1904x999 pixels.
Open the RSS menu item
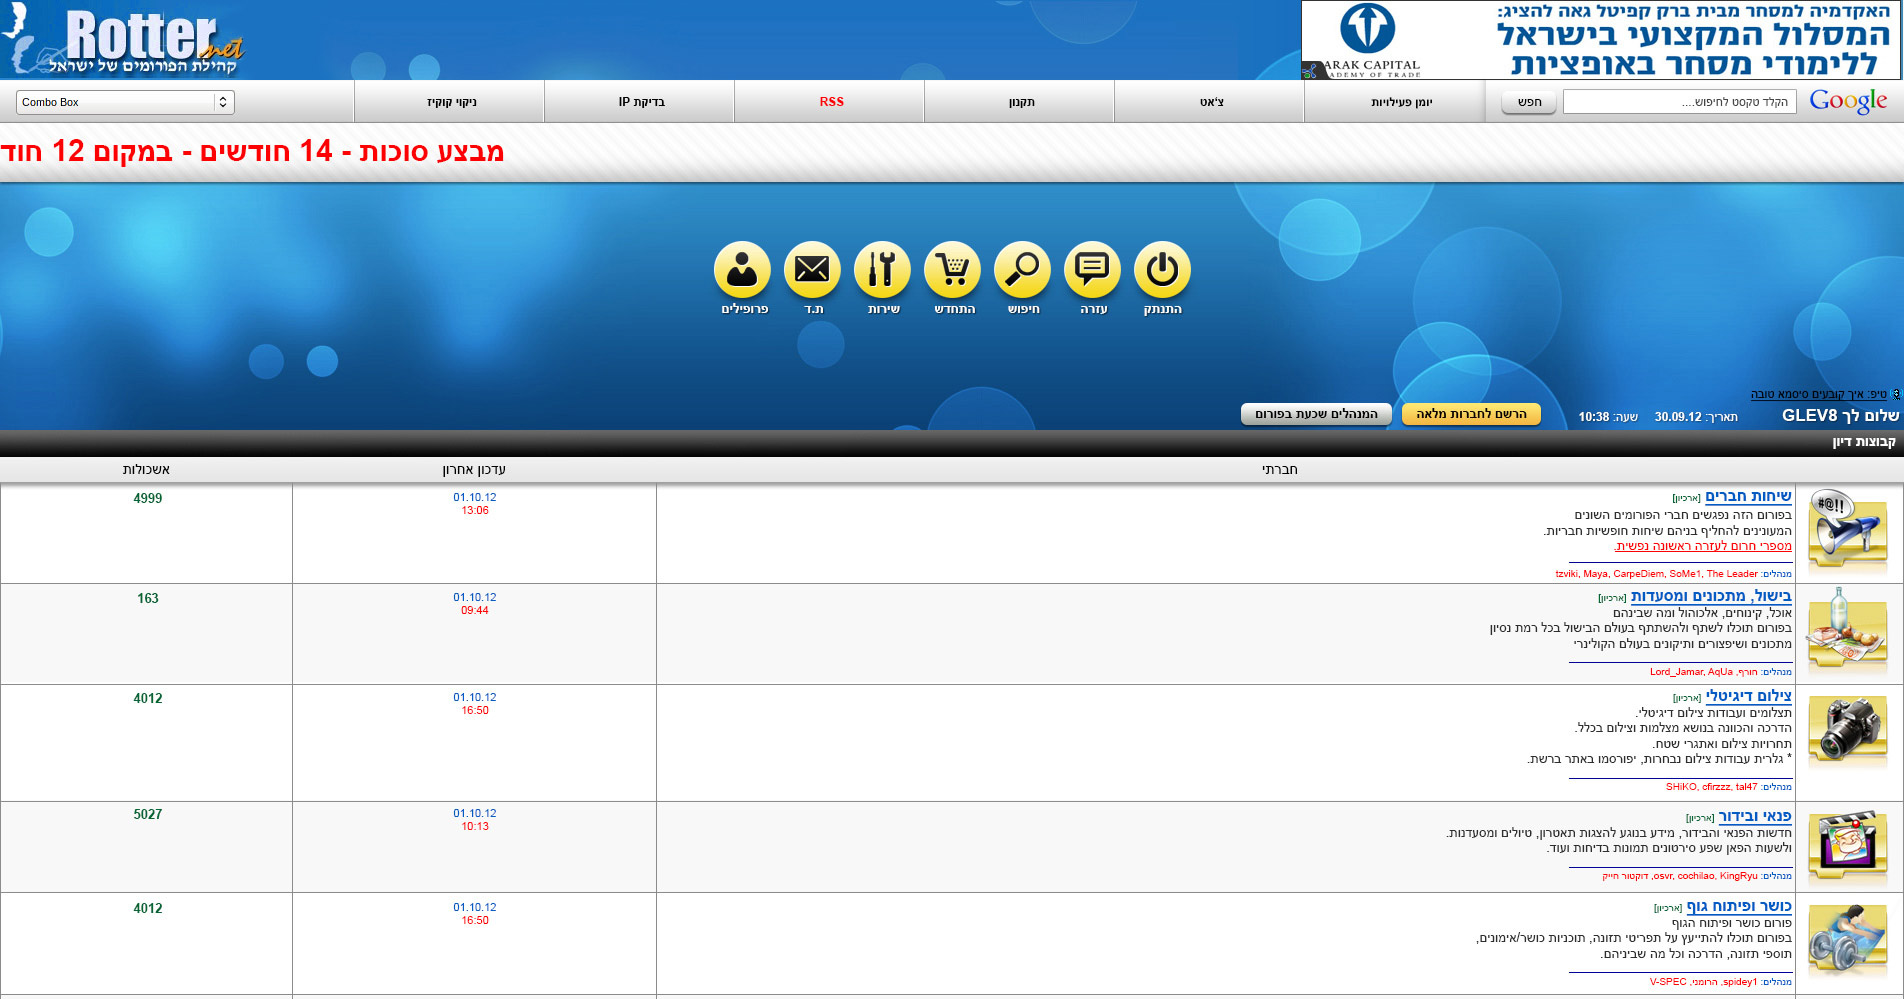[831, 102]
